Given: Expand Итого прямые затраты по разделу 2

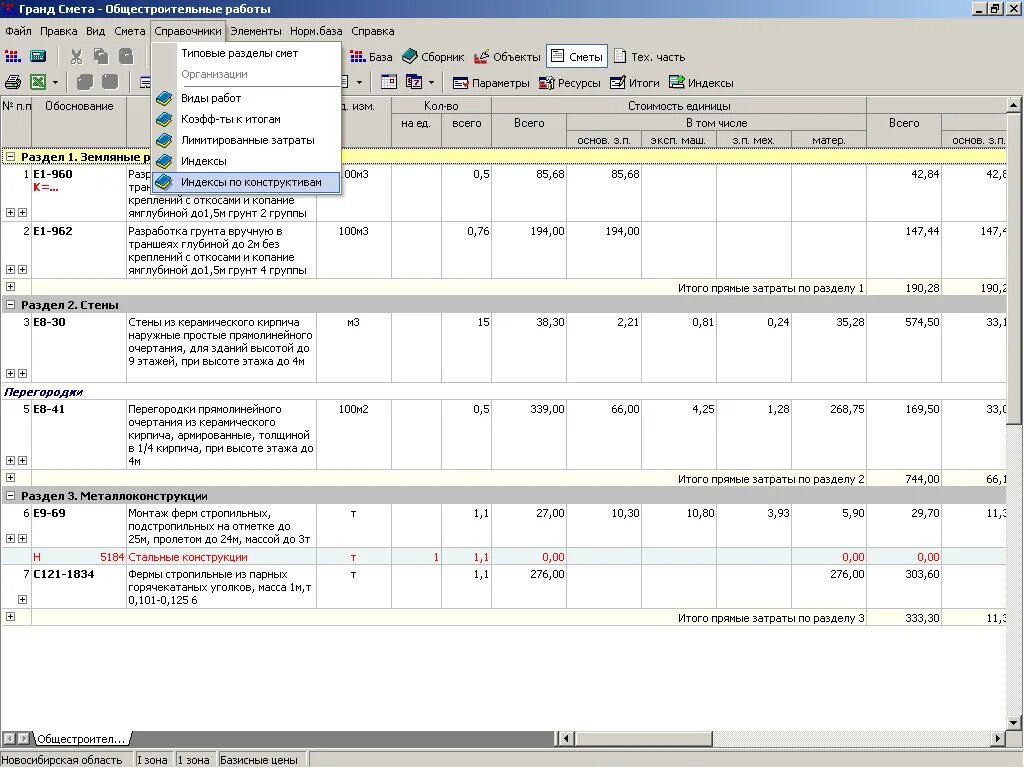Looking at the screenshot, I should click(x=10, y=477).
